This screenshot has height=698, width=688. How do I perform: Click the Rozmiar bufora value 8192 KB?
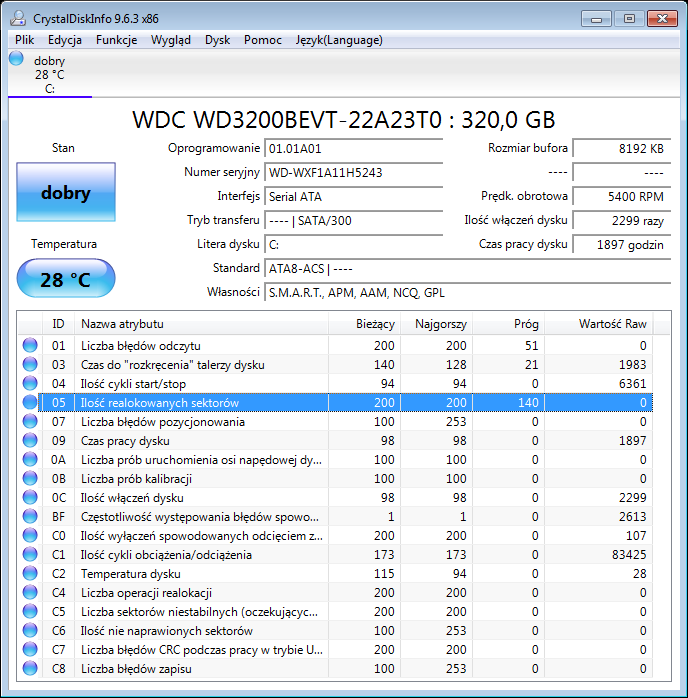tap(622, 149)
